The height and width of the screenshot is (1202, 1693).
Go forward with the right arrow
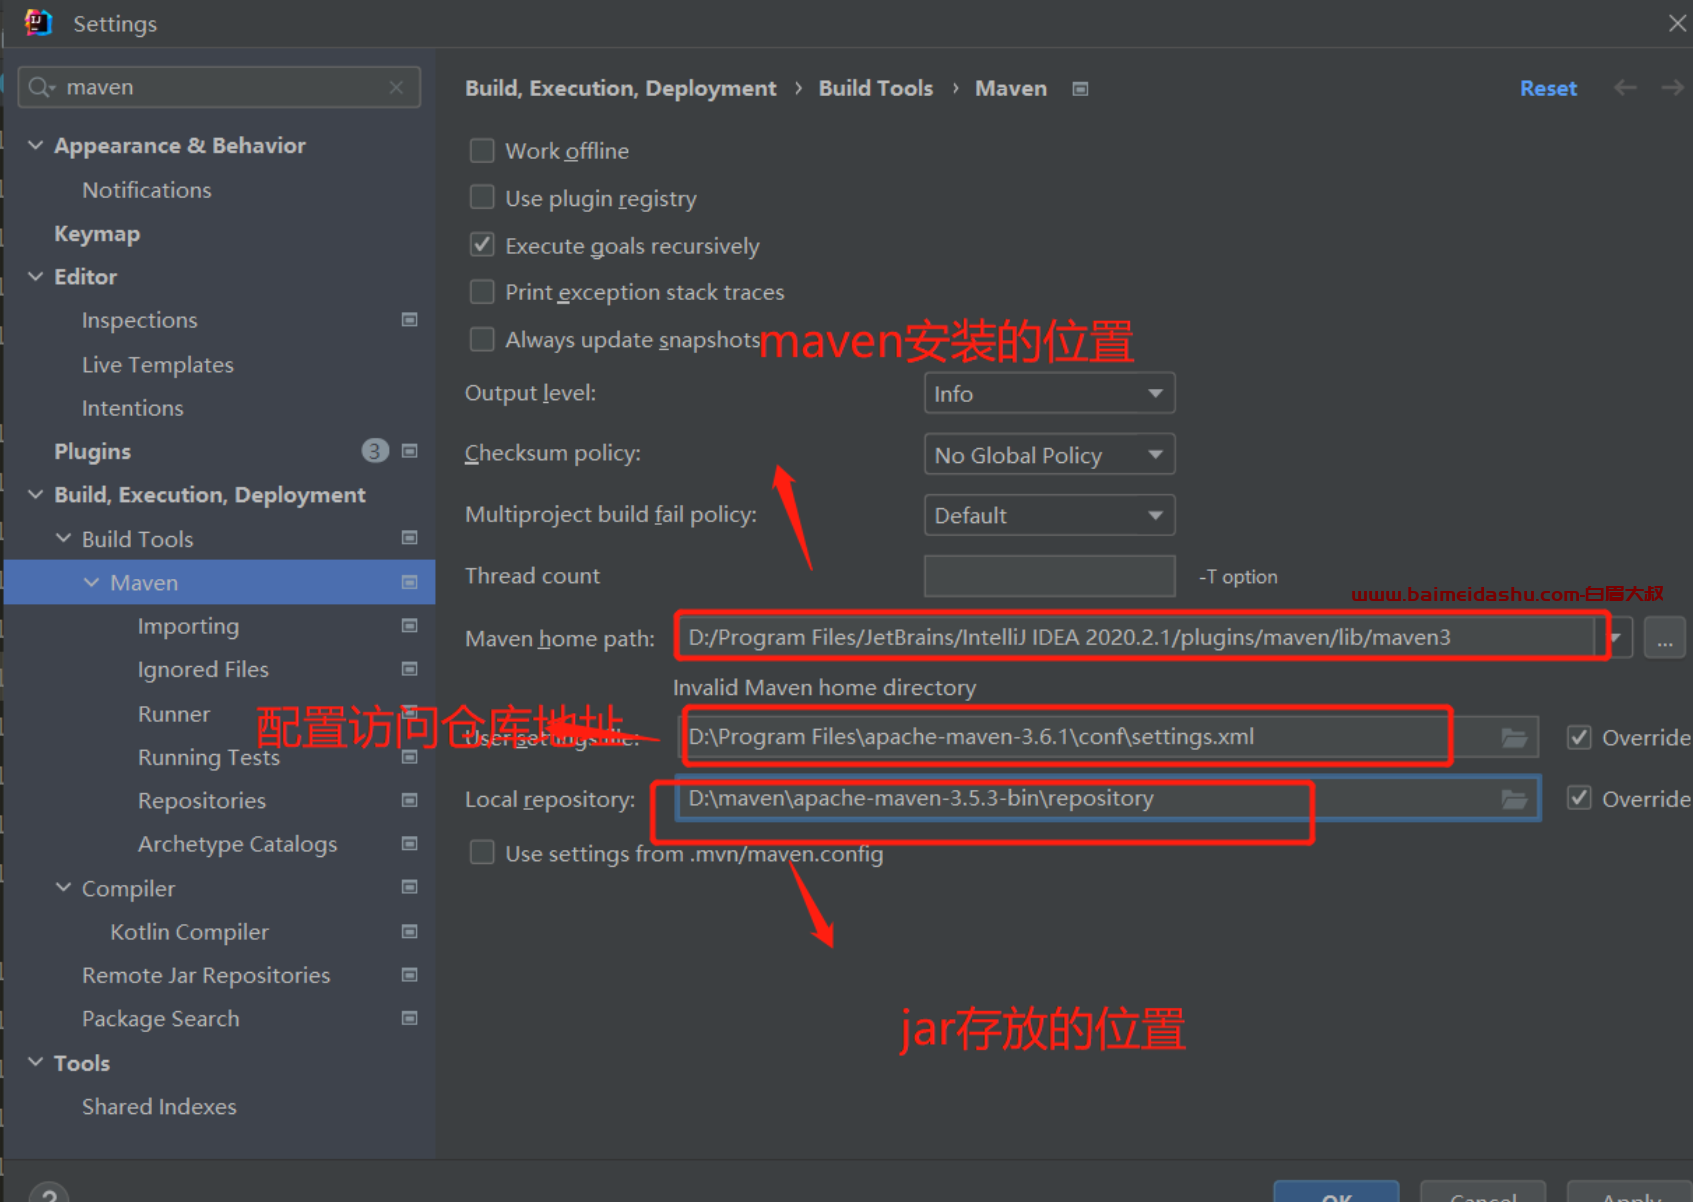pos(1672,88)
